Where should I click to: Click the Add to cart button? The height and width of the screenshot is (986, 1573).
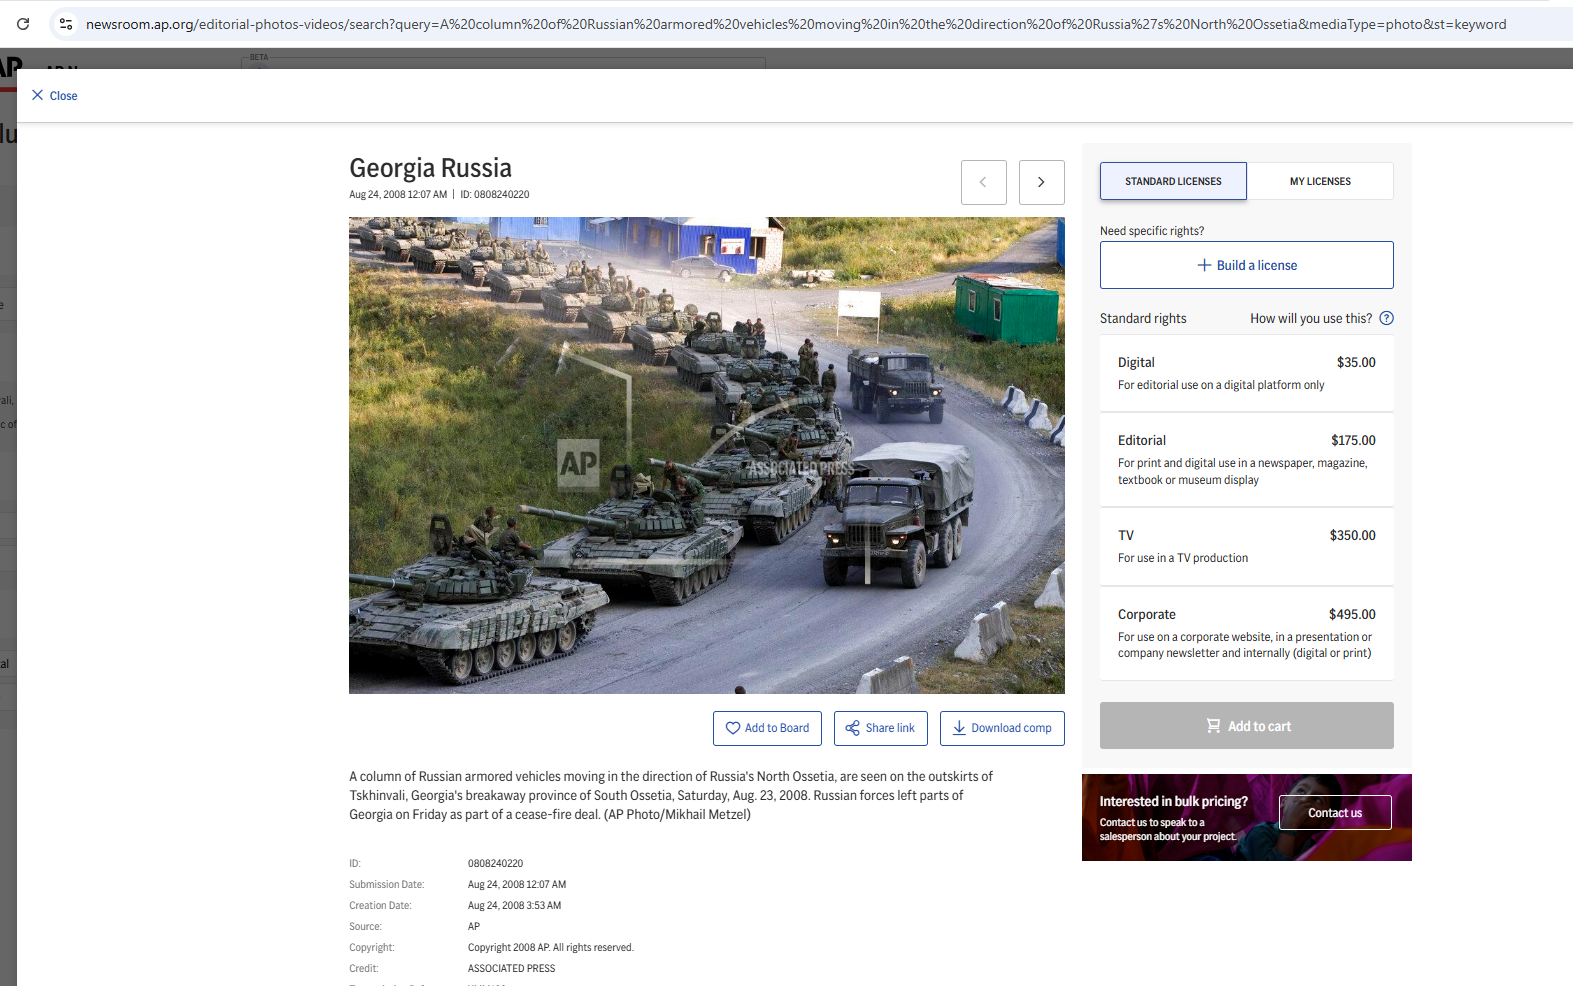[x=1246, y=726]
